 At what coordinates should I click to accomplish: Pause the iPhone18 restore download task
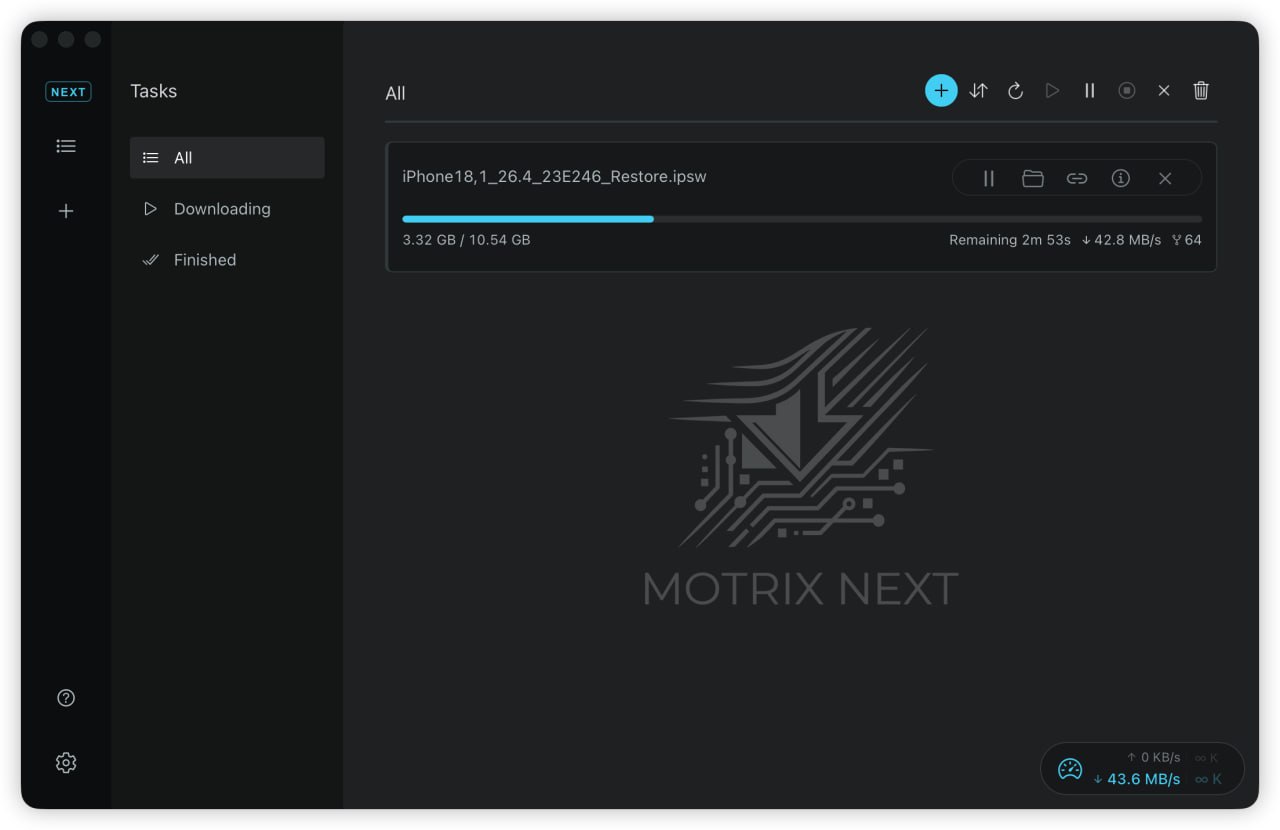click(989, 178)
